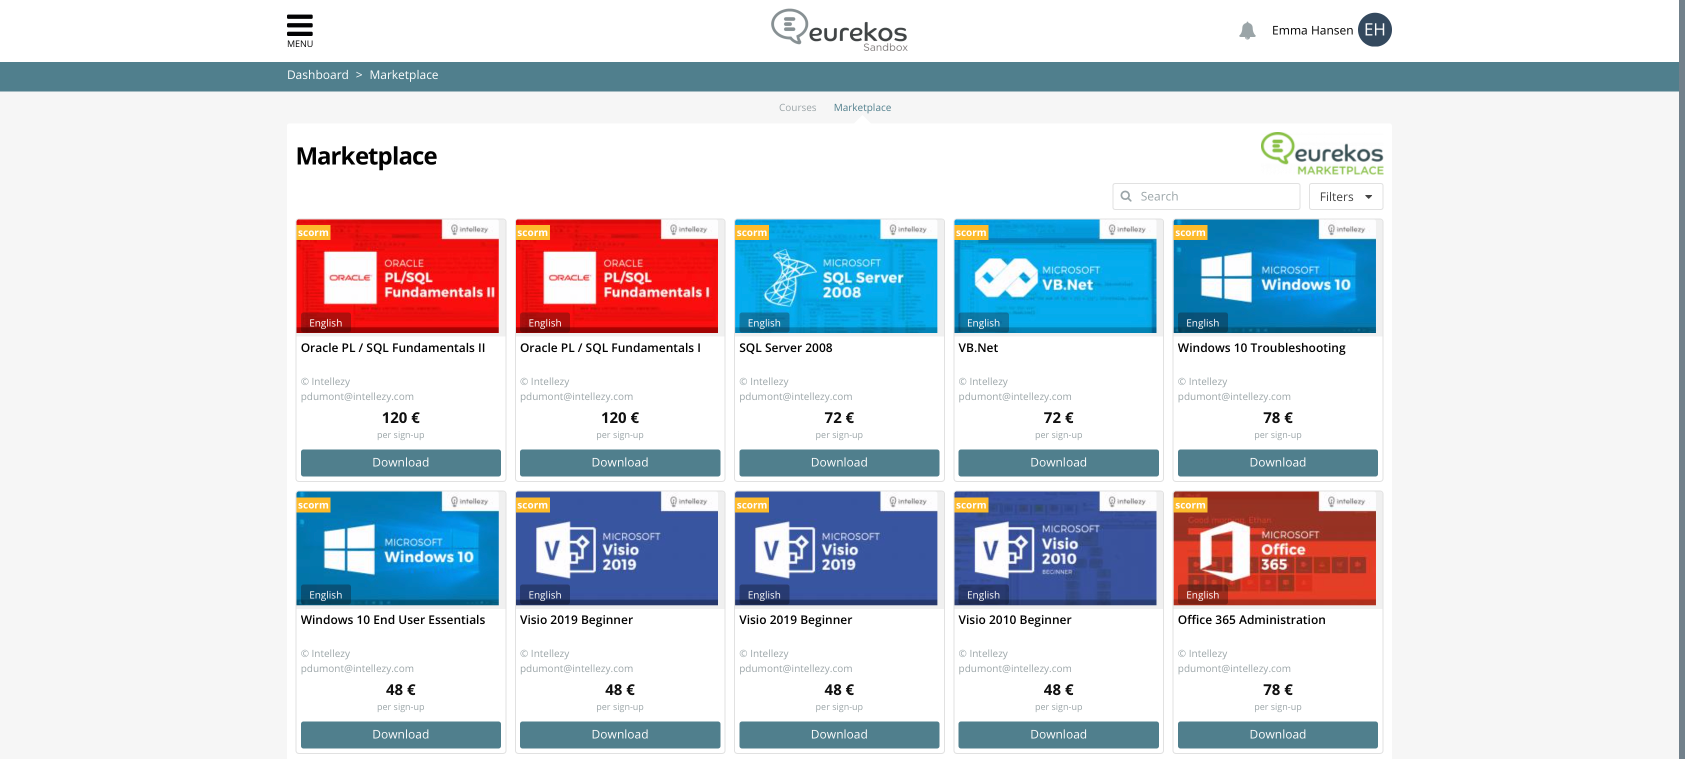The height and width of the screenshot is (759, 1685).
Task: Click the English tag on Windows 10 Troubleshooting
Action: [x=1202, y=323]
